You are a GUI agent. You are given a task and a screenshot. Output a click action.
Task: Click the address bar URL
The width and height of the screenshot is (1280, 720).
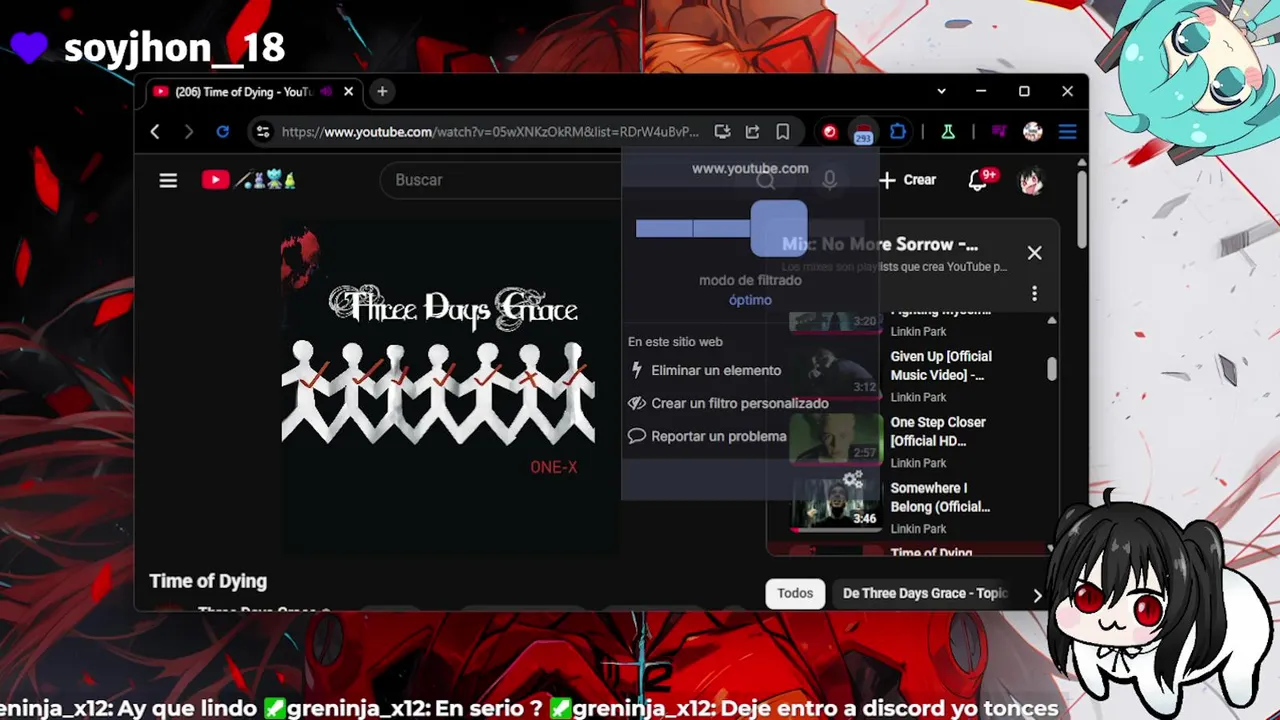[x=490, y=132]
